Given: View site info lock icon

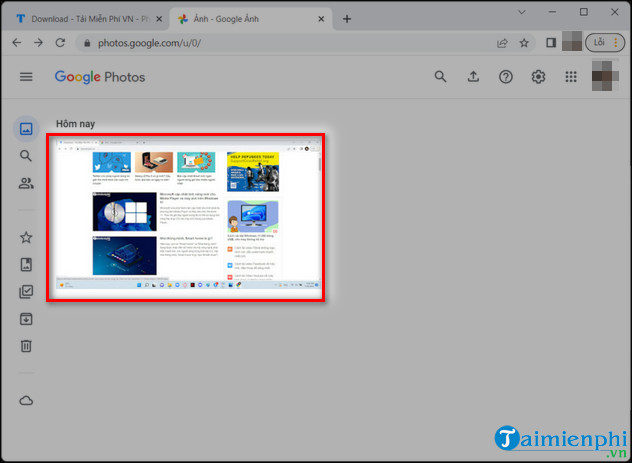Looking at the screenshot, I should pos(87,43).
